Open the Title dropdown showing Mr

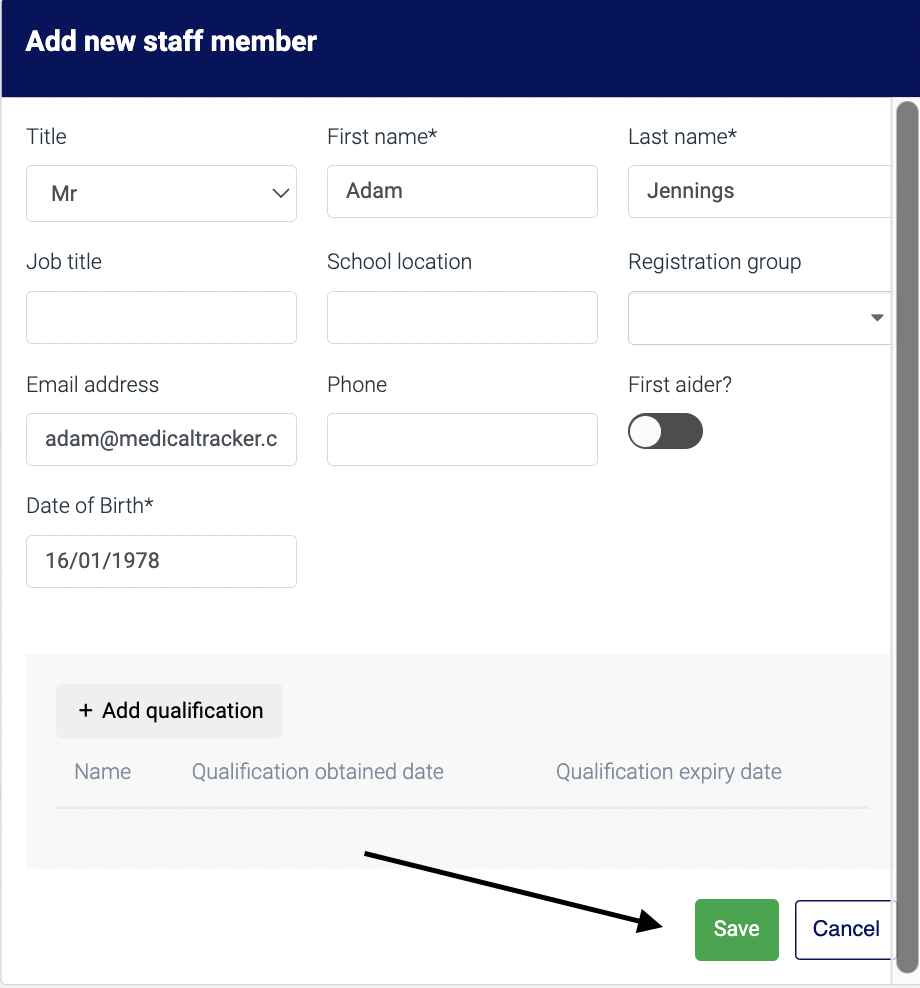pyautogui.click(x=160, y=193)
